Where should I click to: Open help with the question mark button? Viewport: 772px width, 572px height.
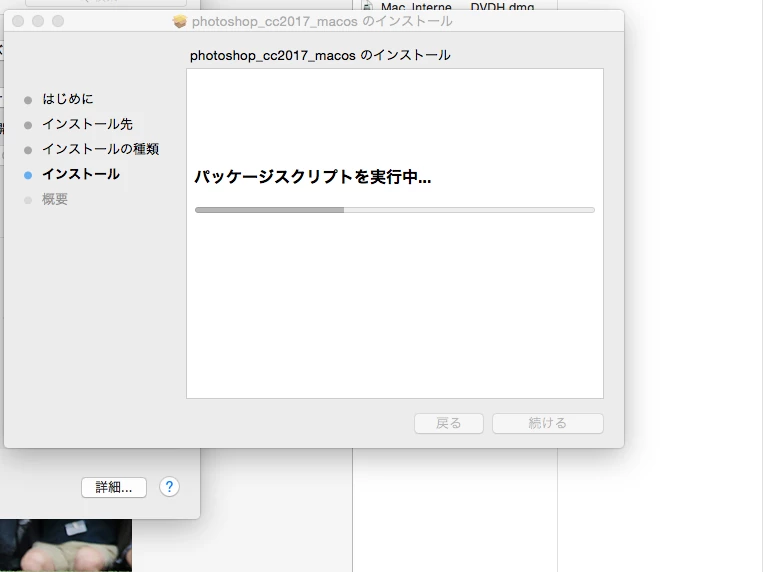click(x=169, y=487)
